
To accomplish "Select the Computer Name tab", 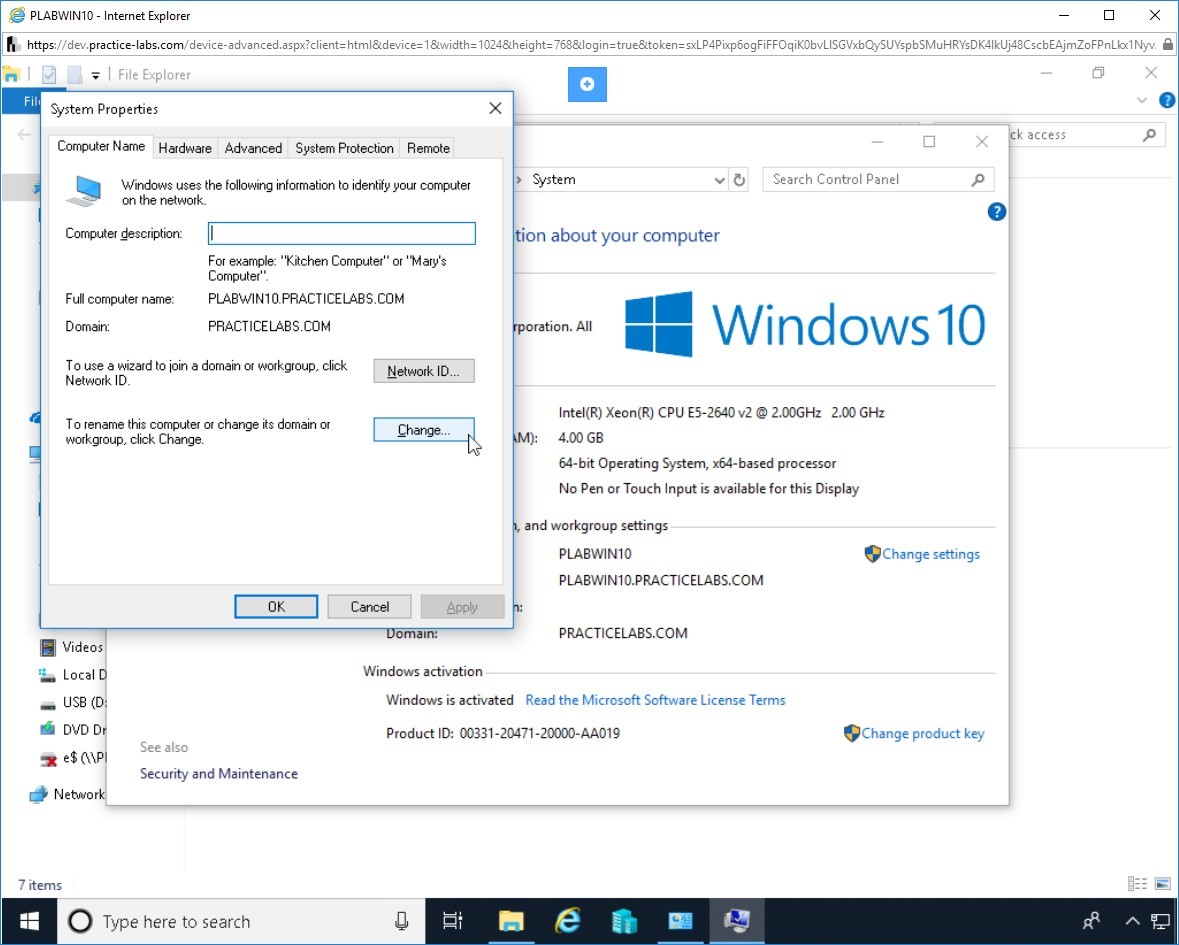I will coord(101,146).
